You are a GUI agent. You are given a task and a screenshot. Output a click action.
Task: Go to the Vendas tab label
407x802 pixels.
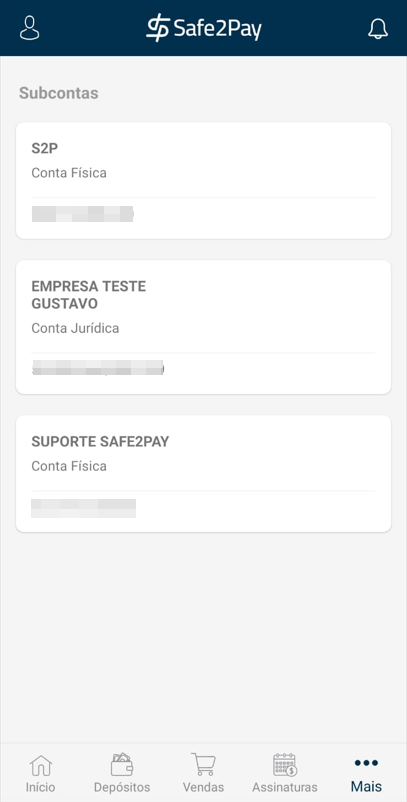[x=204, y=787]
